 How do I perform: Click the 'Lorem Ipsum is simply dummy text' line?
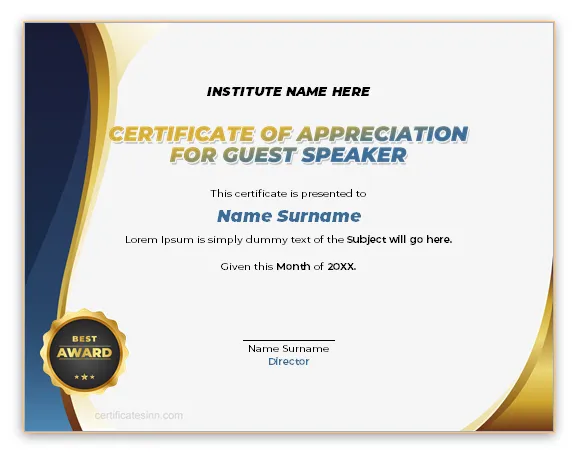click(288, 240)
